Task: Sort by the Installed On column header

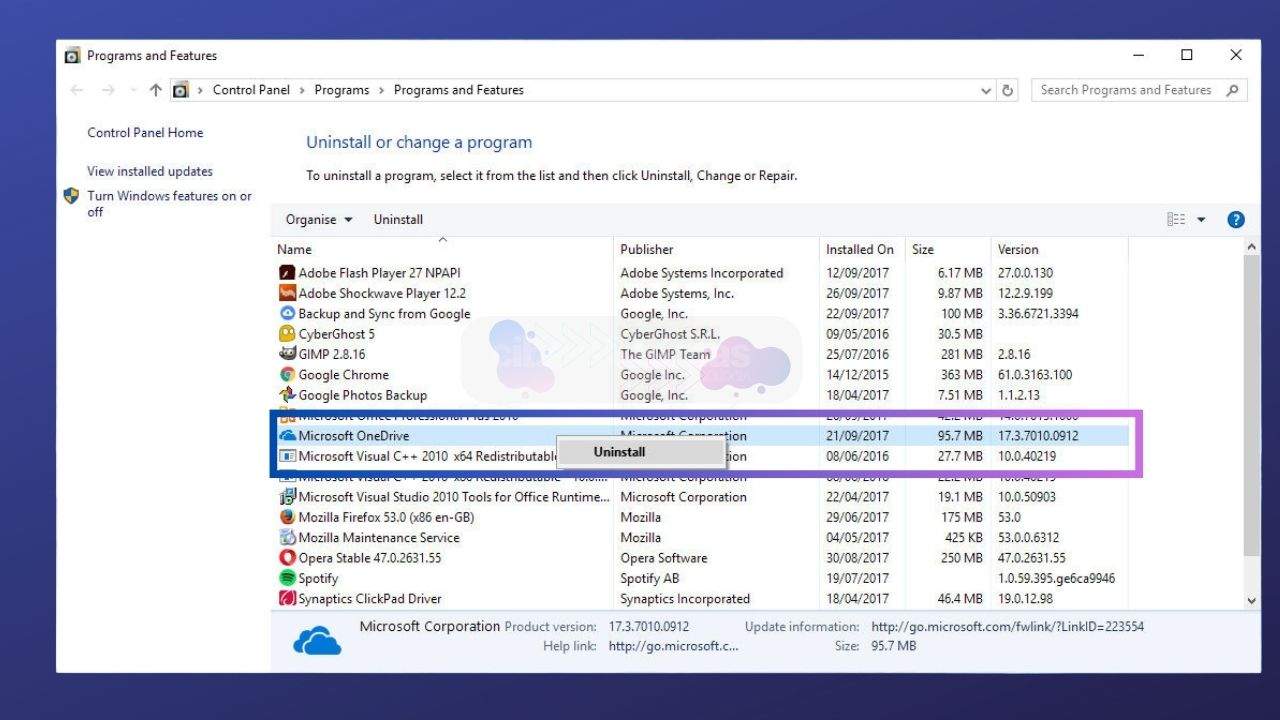Action: [860, 250]
